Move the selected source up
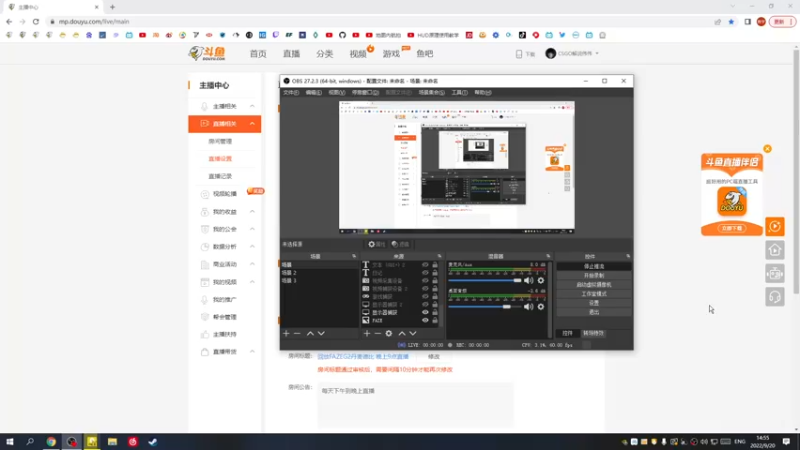This screenshot has width=800, height=450. pyautogui.click(x=402, y=333)
